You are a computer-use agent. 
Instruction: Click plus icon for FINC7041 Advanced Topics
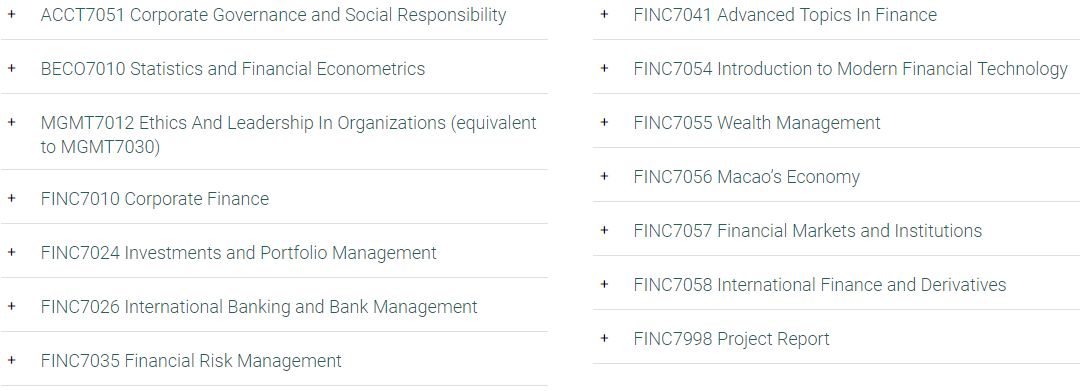click(x=605, y=14)
